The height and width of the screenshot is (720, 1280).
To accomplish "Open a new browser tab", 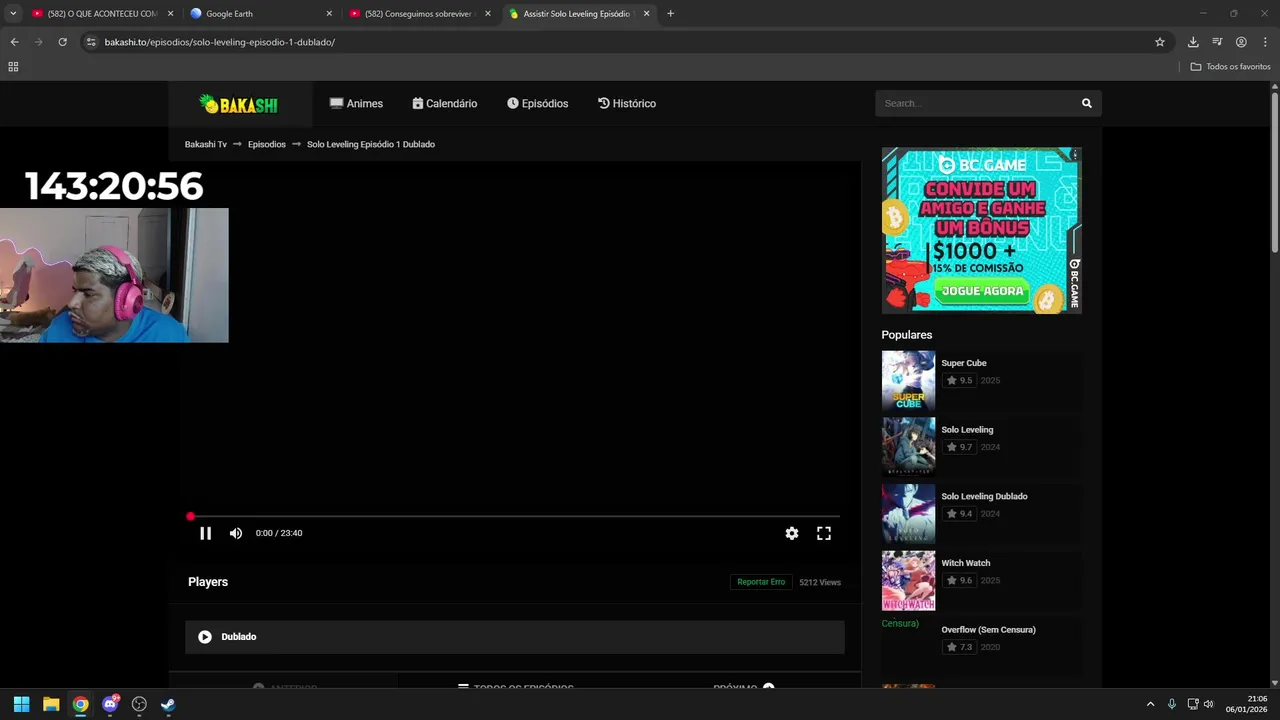I will (670, 14).
